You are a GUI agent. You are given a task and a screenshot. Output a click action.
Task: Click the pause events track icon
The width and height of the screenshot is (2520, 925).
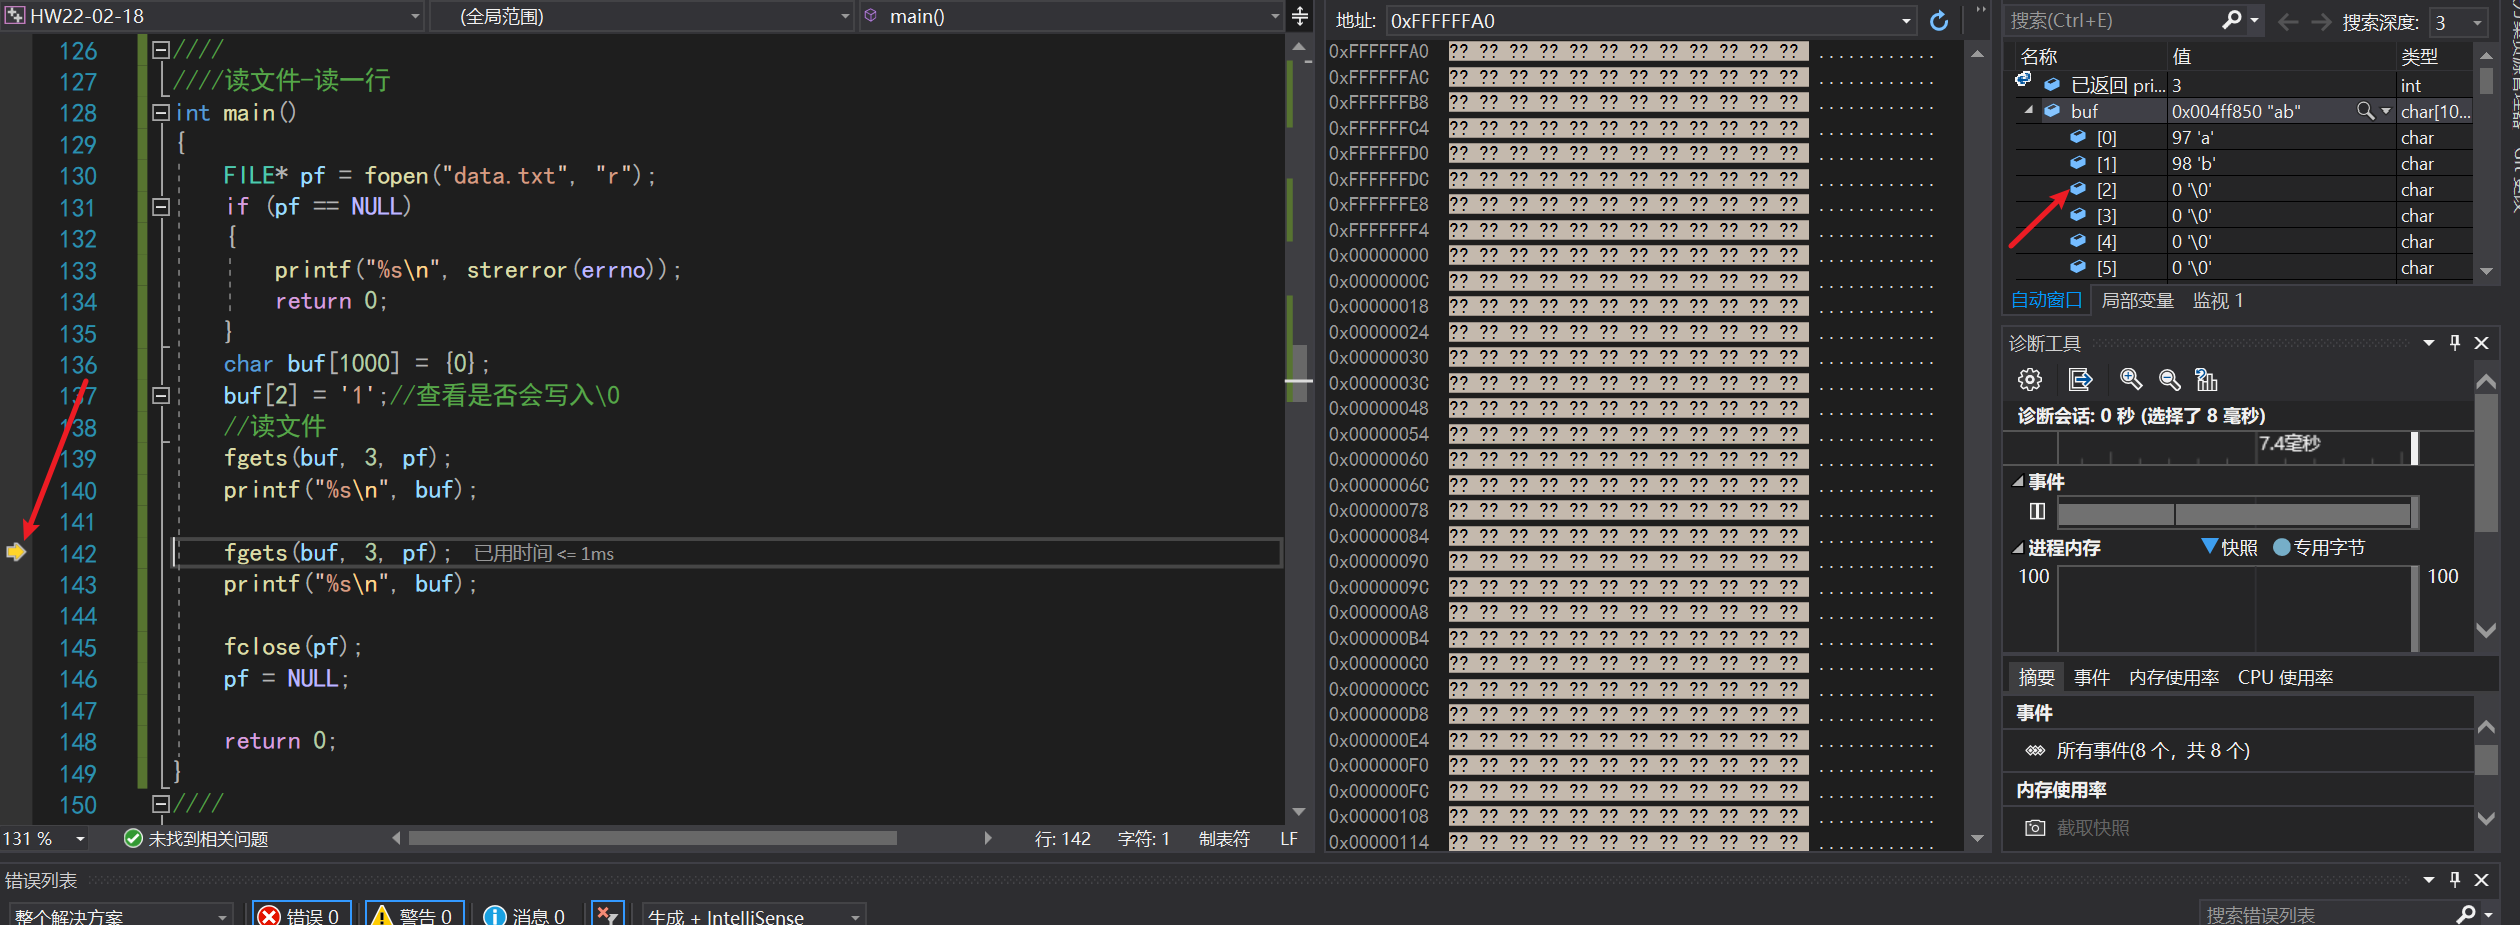(x=2037, y=512)
